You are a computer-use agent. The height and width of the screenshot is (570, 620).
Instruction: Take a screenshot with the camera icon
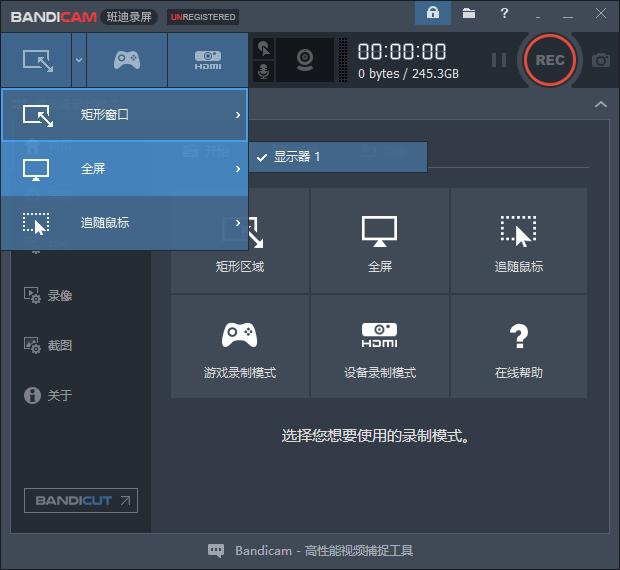(601, 60)
